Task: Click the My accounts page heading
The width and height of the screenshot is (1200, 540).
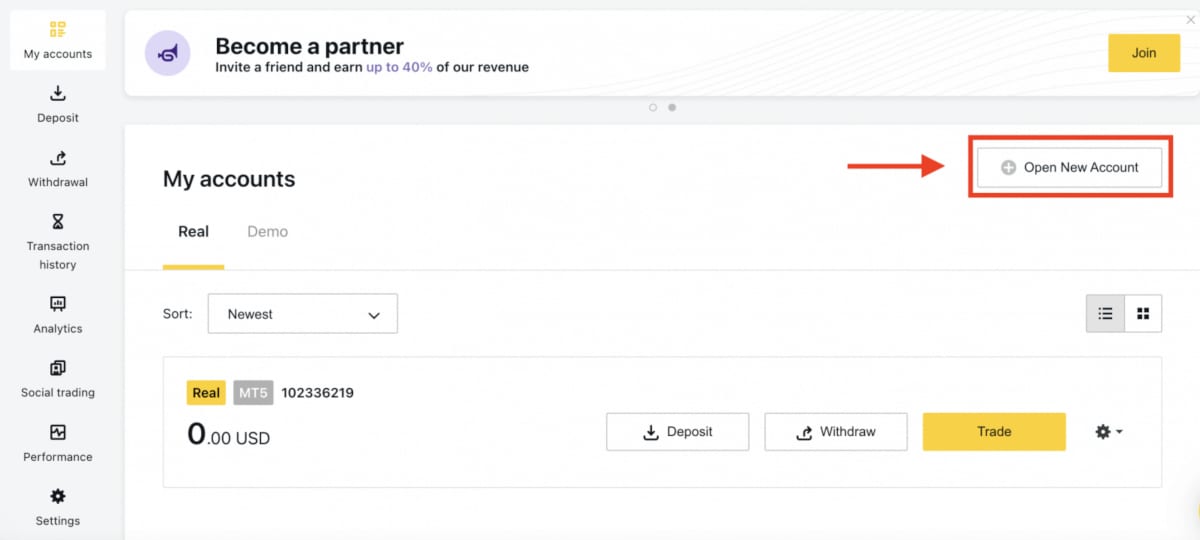Action: [229, 180]
